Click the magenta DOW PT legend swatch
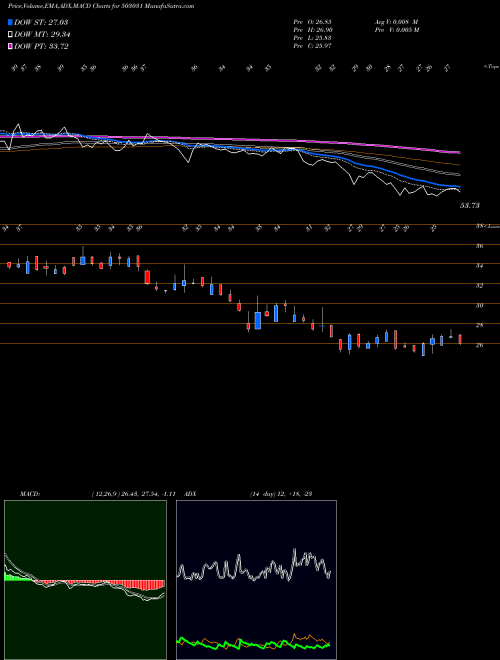 (x=10, y=46)
